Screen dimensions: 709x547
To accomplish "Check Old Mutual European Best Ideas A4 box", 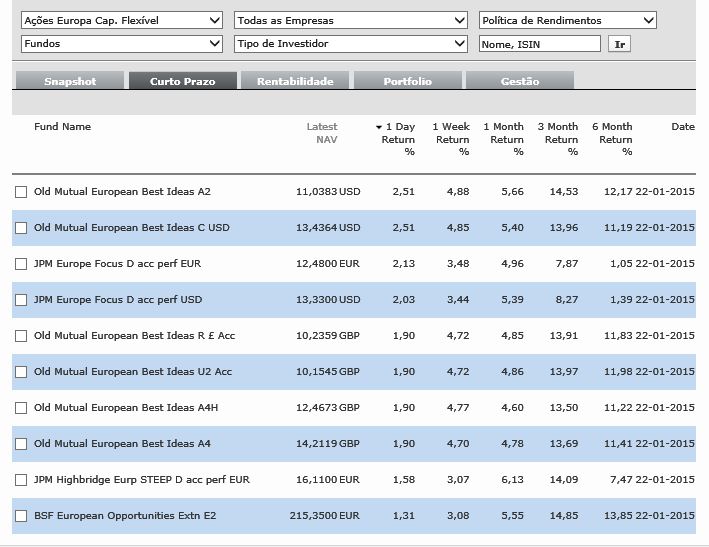I will [x=21, y=444].
